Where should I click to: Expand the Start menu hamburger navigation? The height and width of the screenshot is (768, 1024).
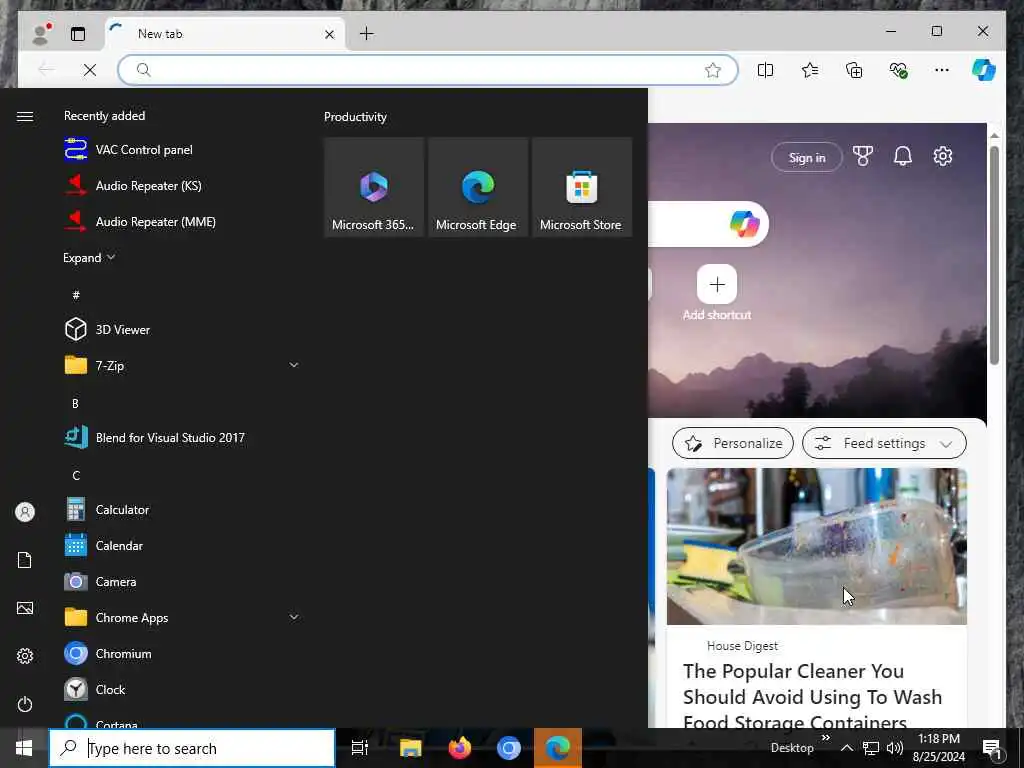(25, 116)
